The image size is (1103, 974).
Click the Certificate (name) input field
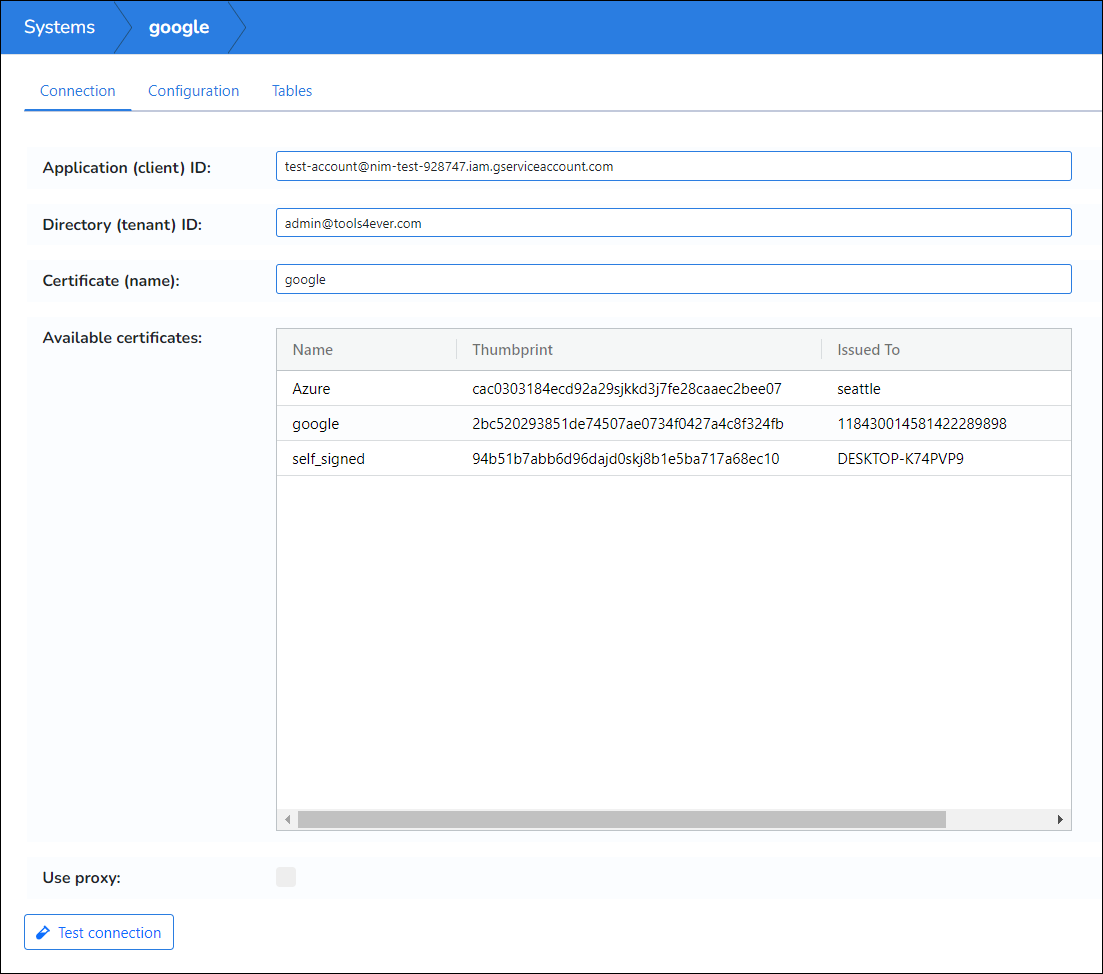point(673,280)
